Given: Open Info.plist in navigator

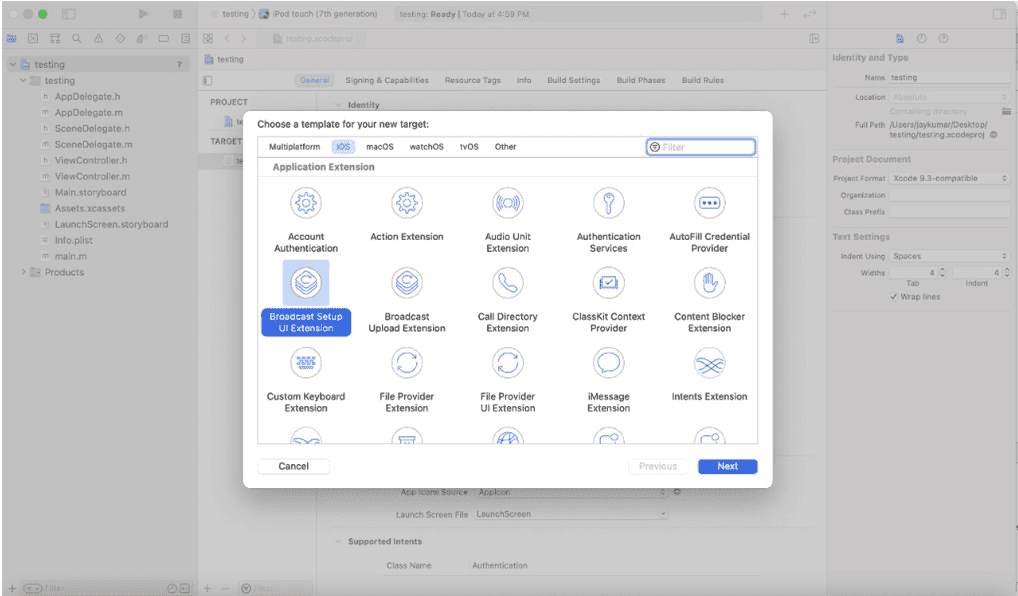Looking at the screenshot, I should coord(73,240).
